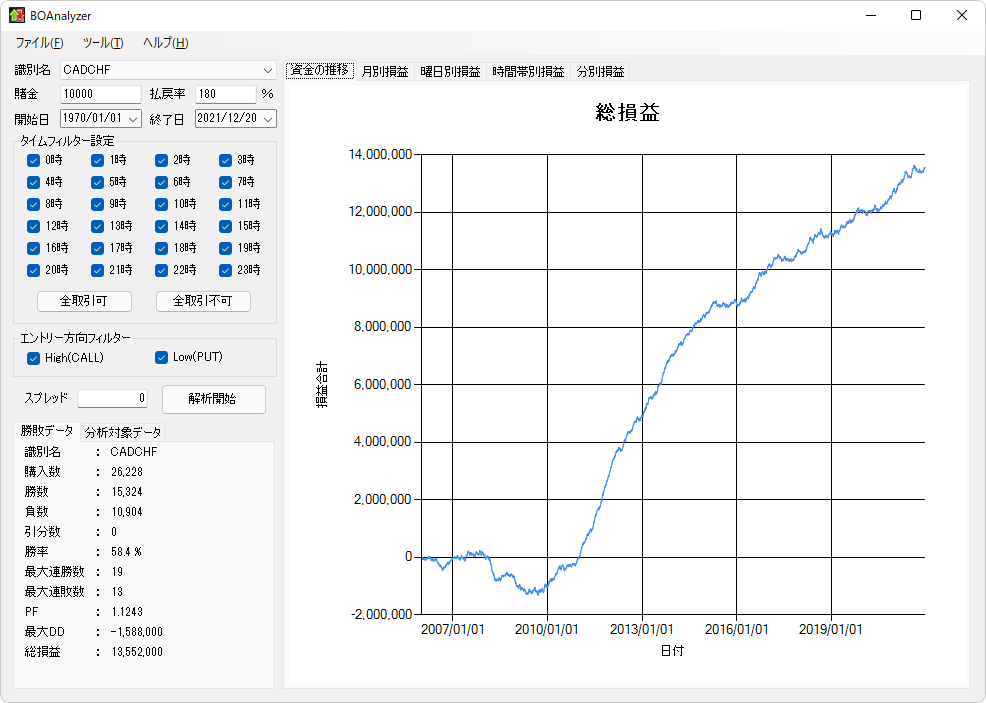The height and width of the screenshot is (703, 986).
Task: Toggle the 21時 time checkbox
Action: (97, 270)
